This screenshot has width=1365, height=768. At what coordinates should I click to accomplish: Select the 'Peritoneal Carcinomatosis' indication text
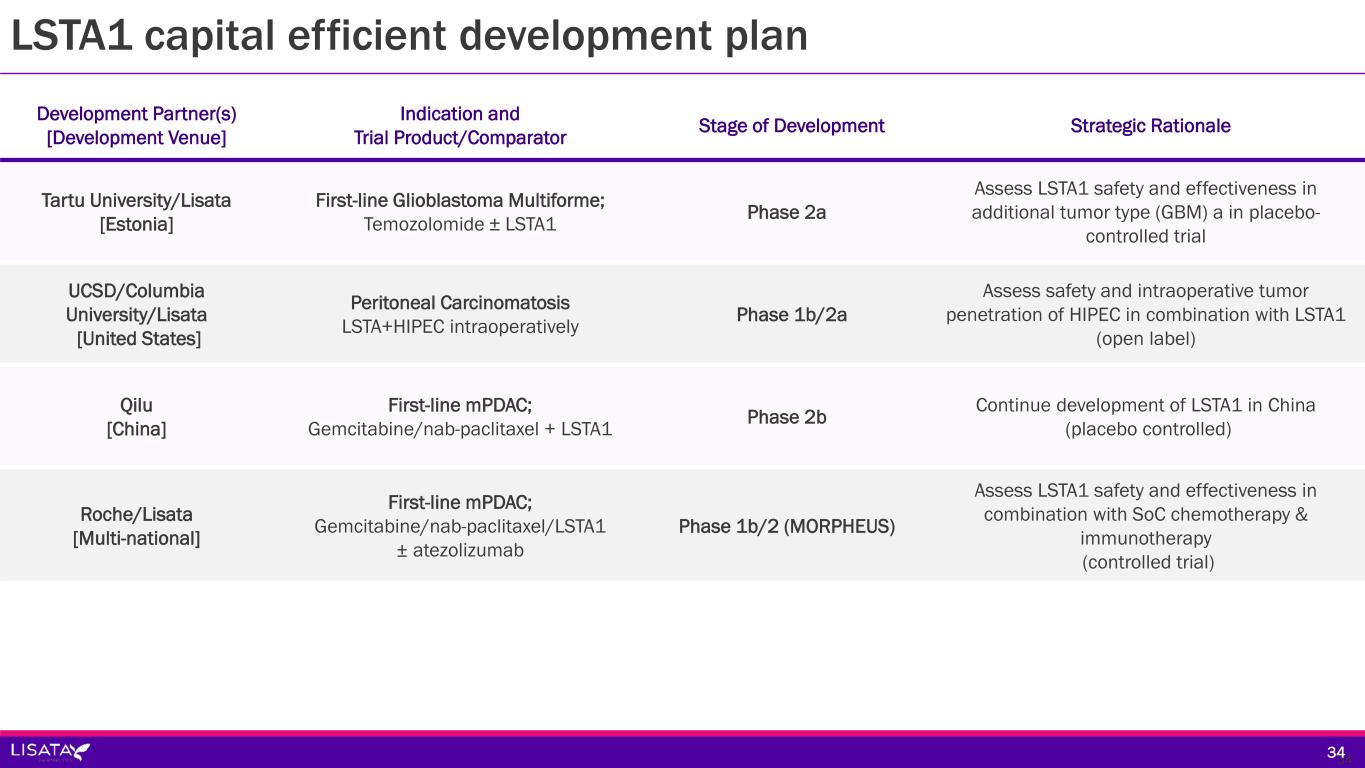pyautogui.click(x=460, y=303)
